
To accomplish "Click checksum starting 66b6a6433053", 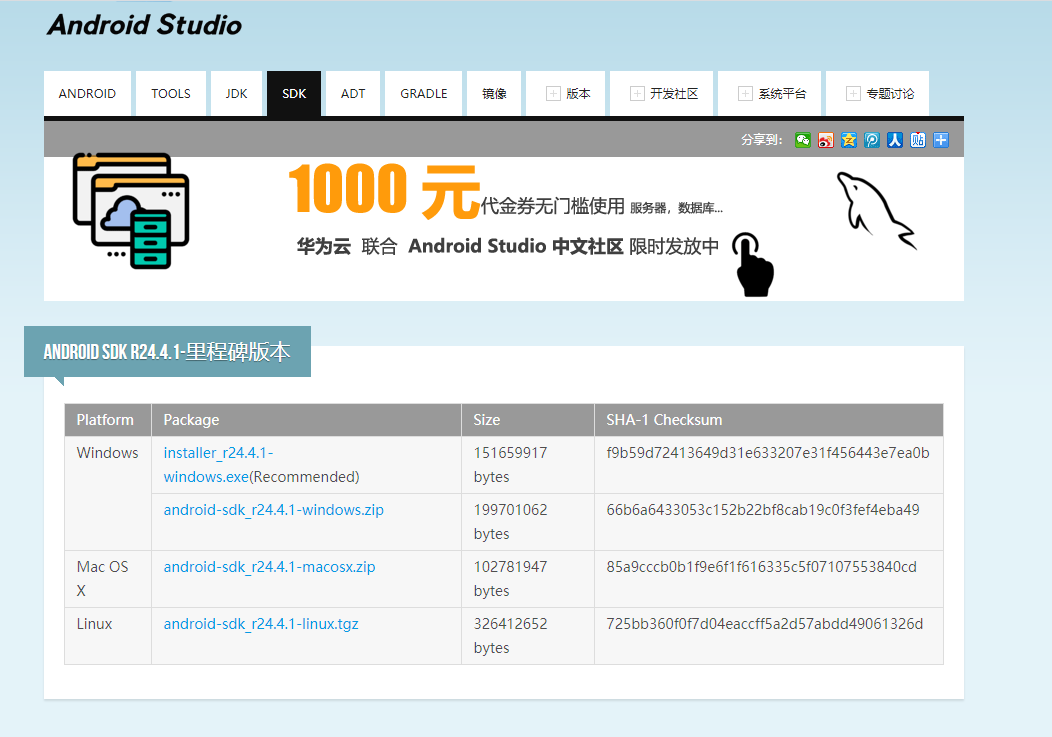I will coord(763,509).
